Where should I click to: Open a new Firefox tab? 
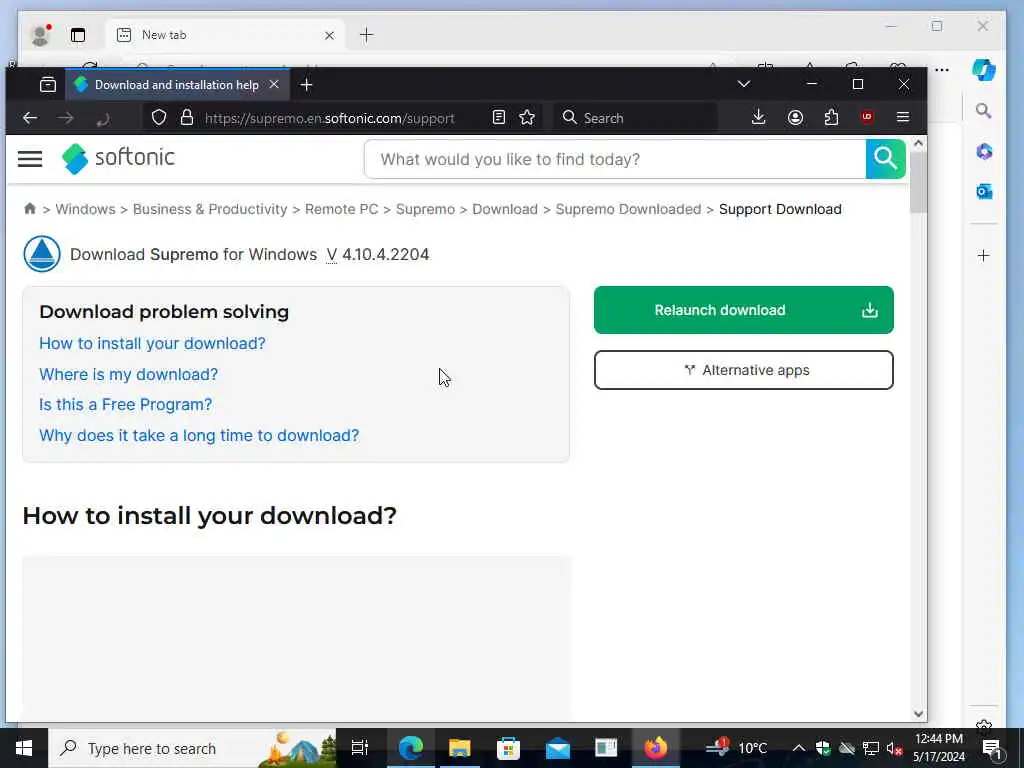click(306, 84)
